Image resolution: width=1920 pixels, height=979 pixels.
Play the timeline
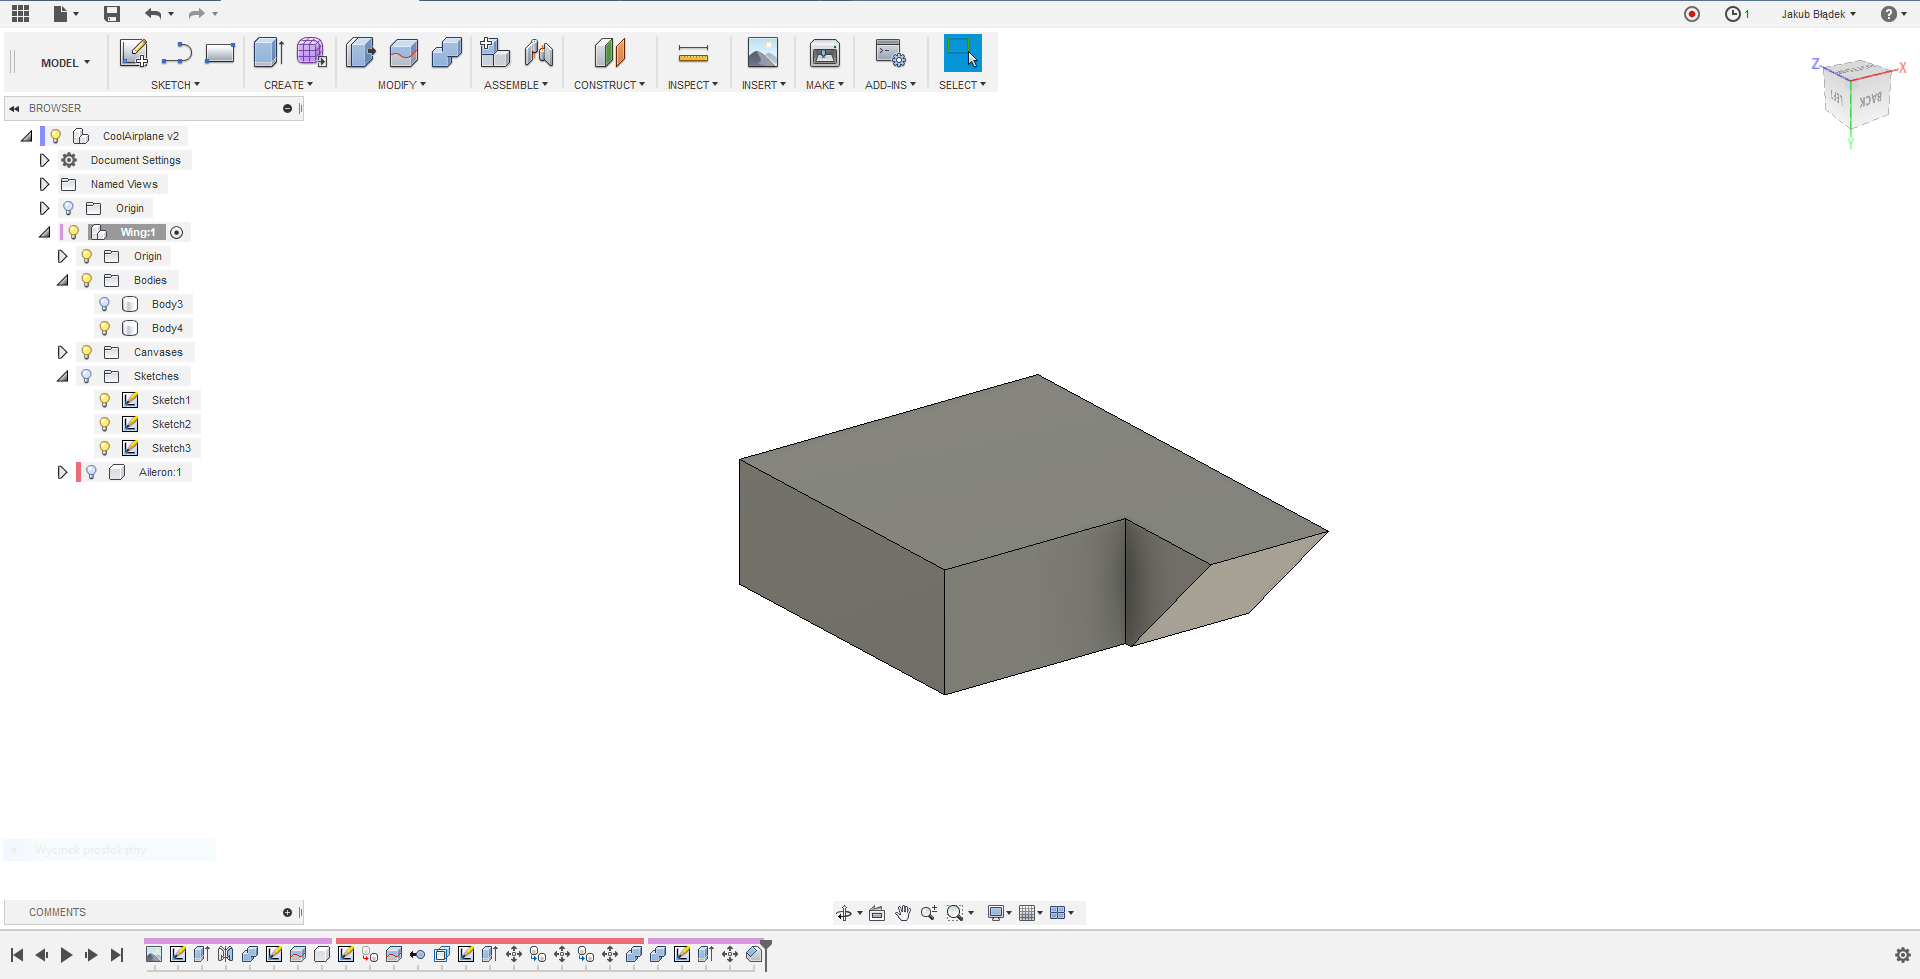coord(66,955)
